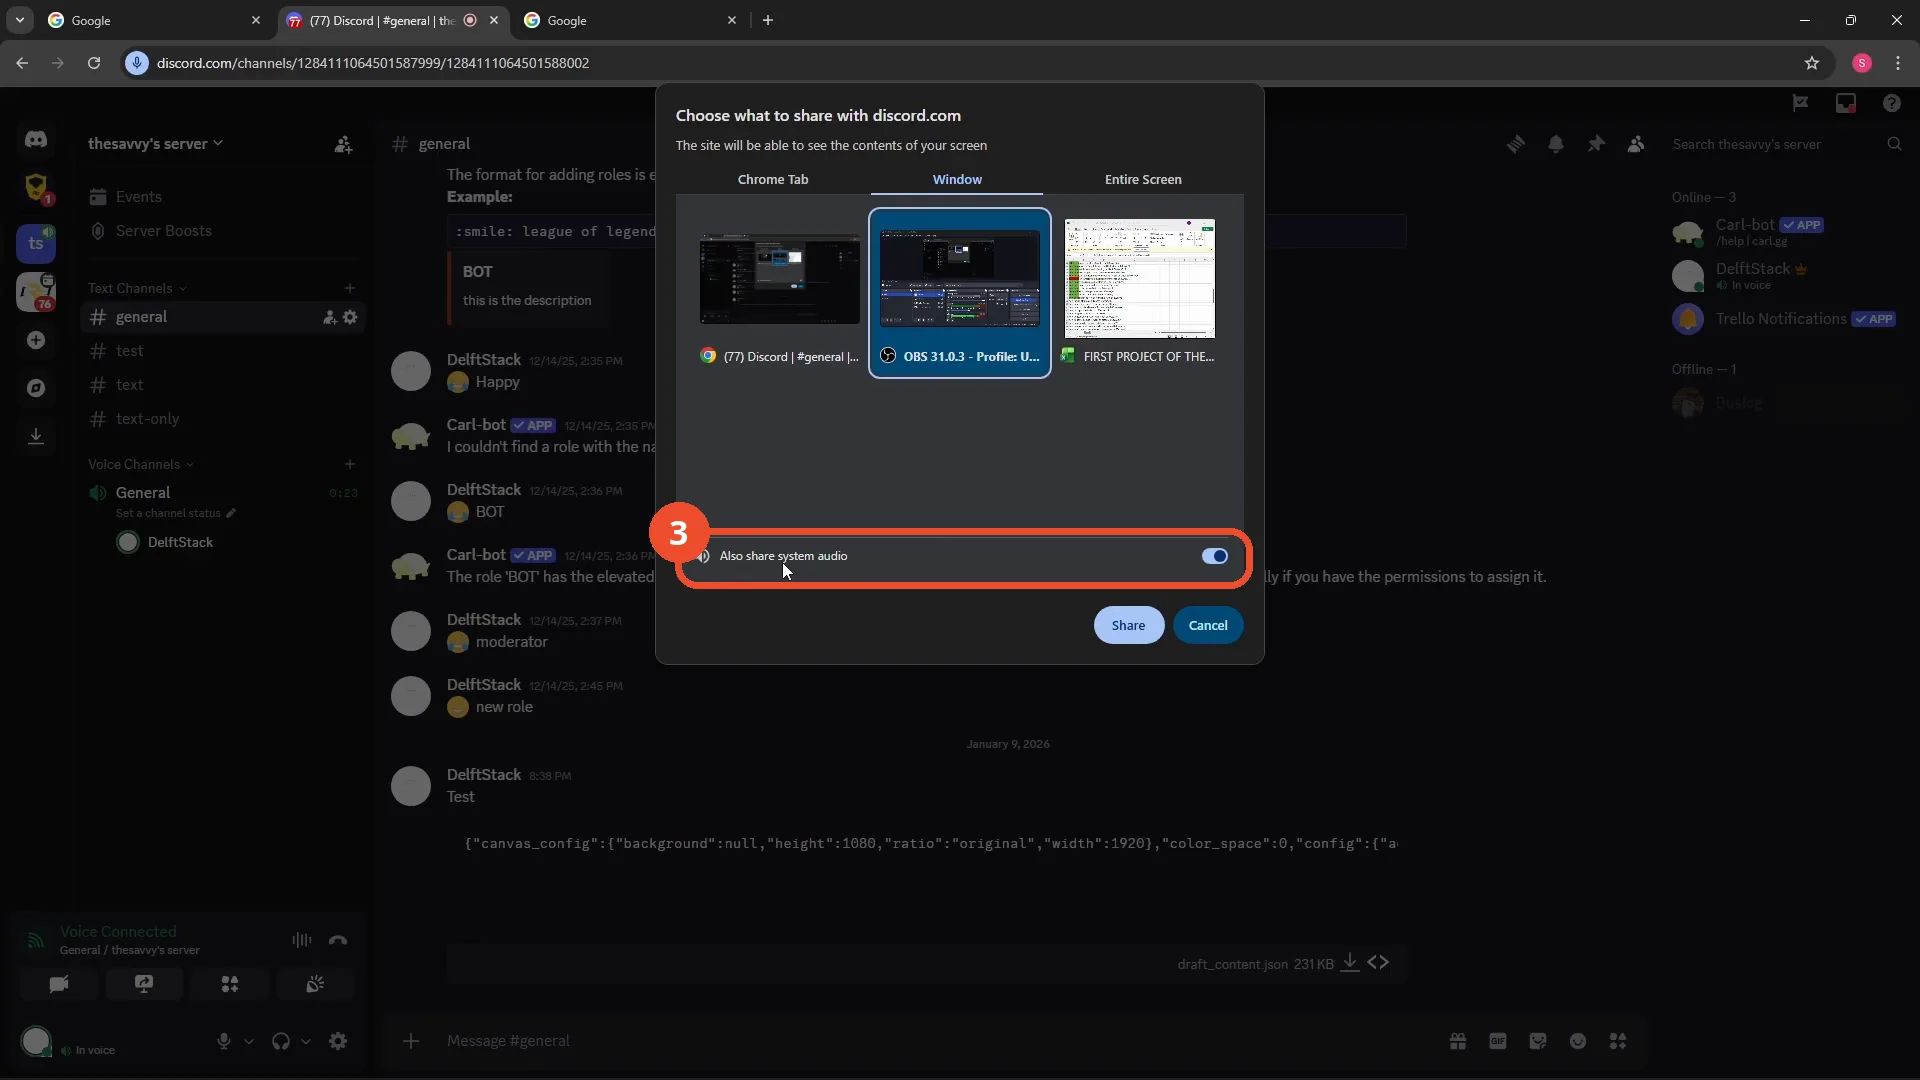1920x1080 pixels.
Task: Open the voice noise suppression waveform icon
Action: (301, 940)
